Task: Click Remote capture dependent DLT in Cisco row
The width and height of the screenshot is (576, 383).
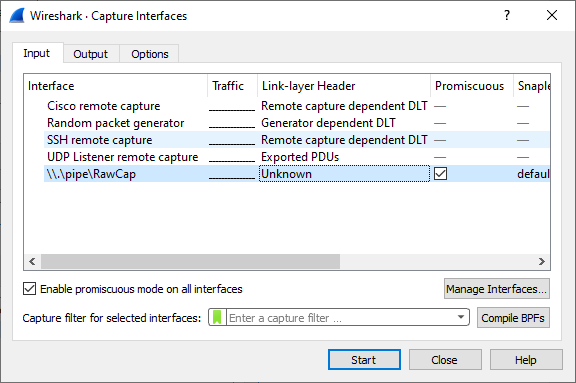Action: pyautogui.click(x=344, y=106)
